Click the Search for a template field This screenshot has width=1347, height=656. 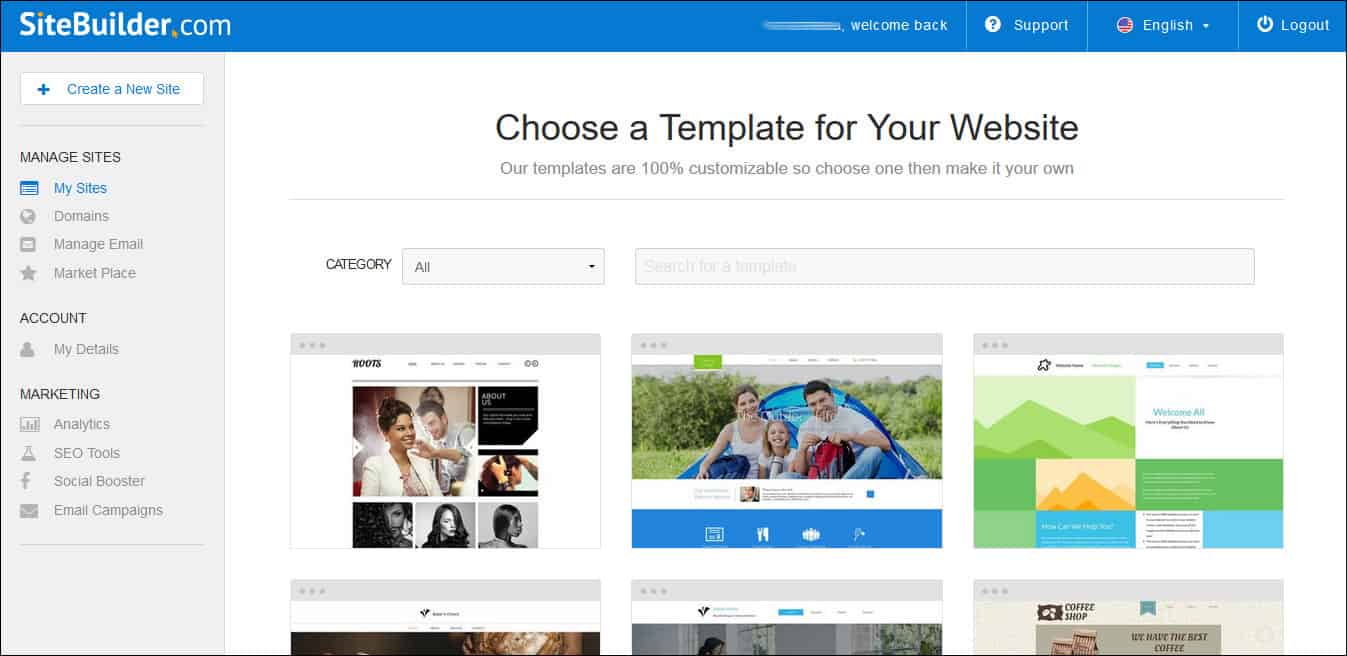pos(944,266)
